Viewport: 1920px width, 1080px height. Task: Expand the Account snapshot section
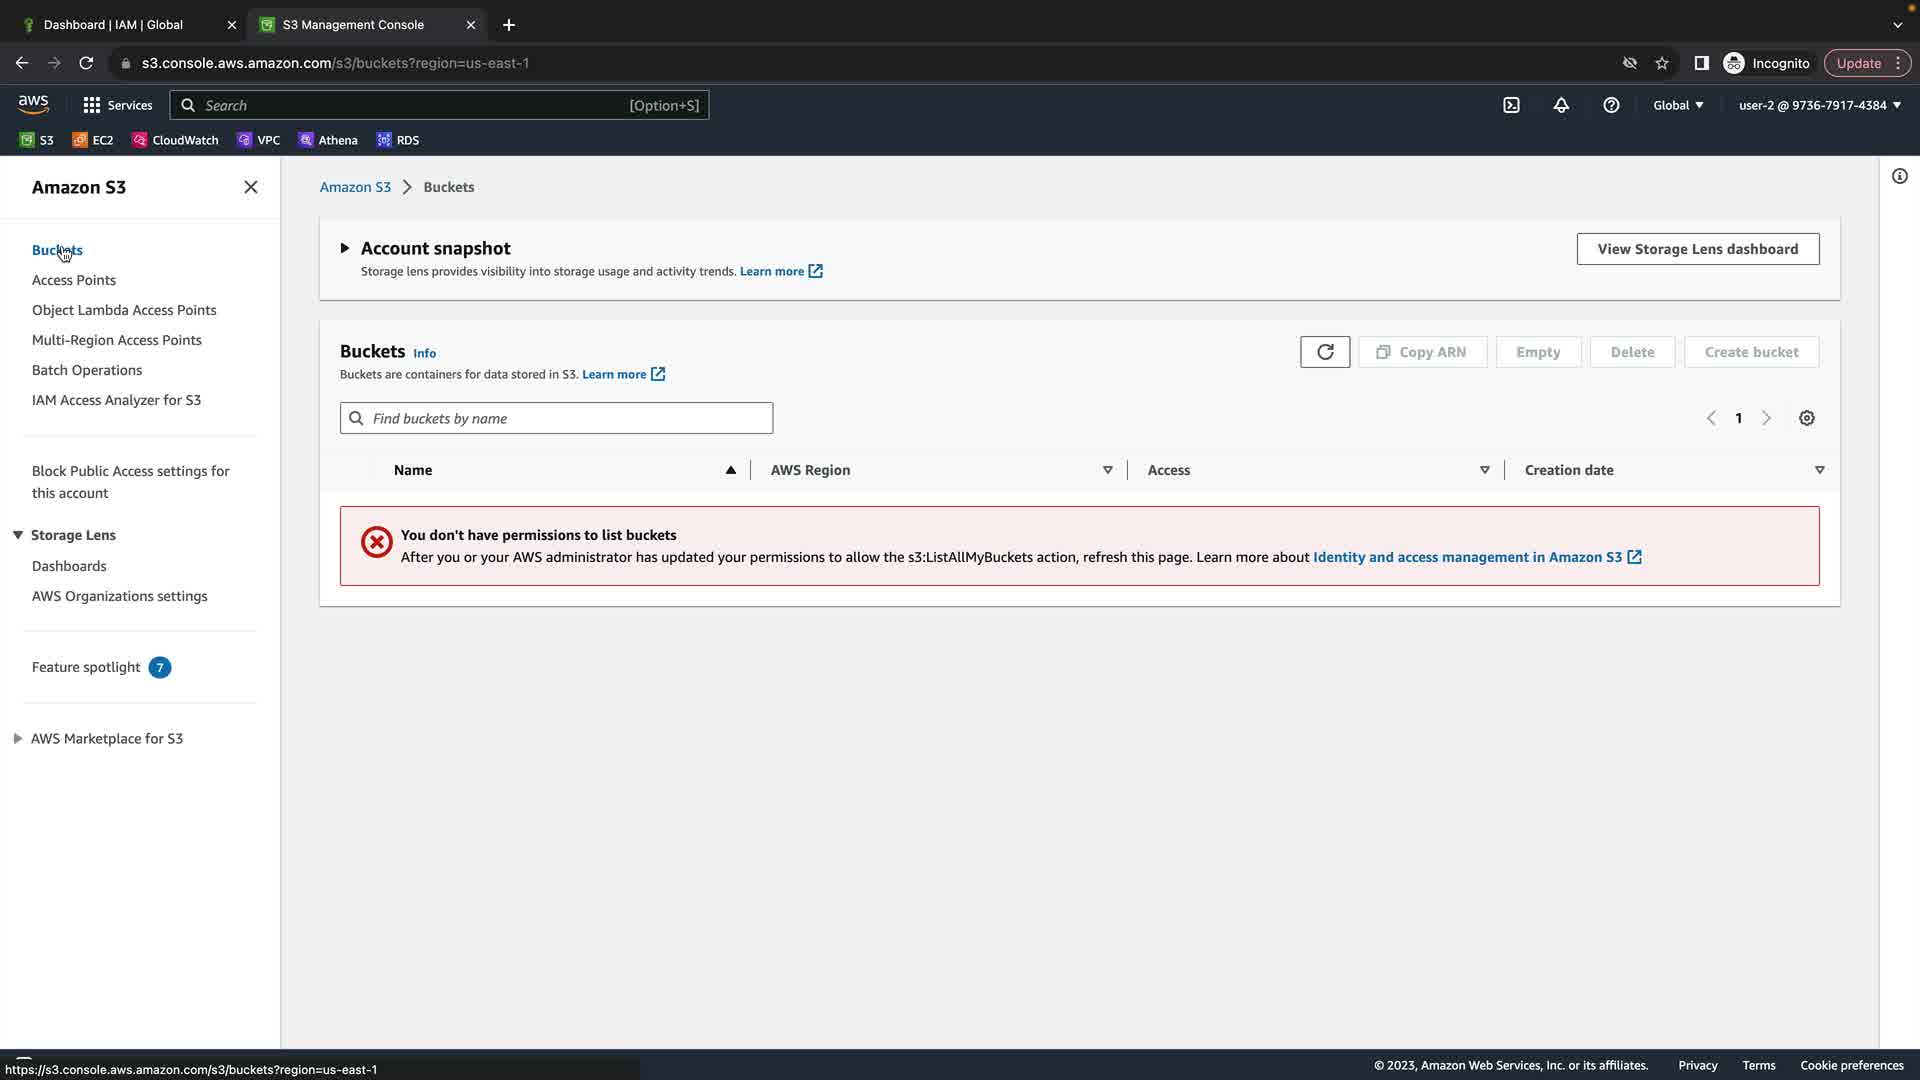[x=345, y=248]
